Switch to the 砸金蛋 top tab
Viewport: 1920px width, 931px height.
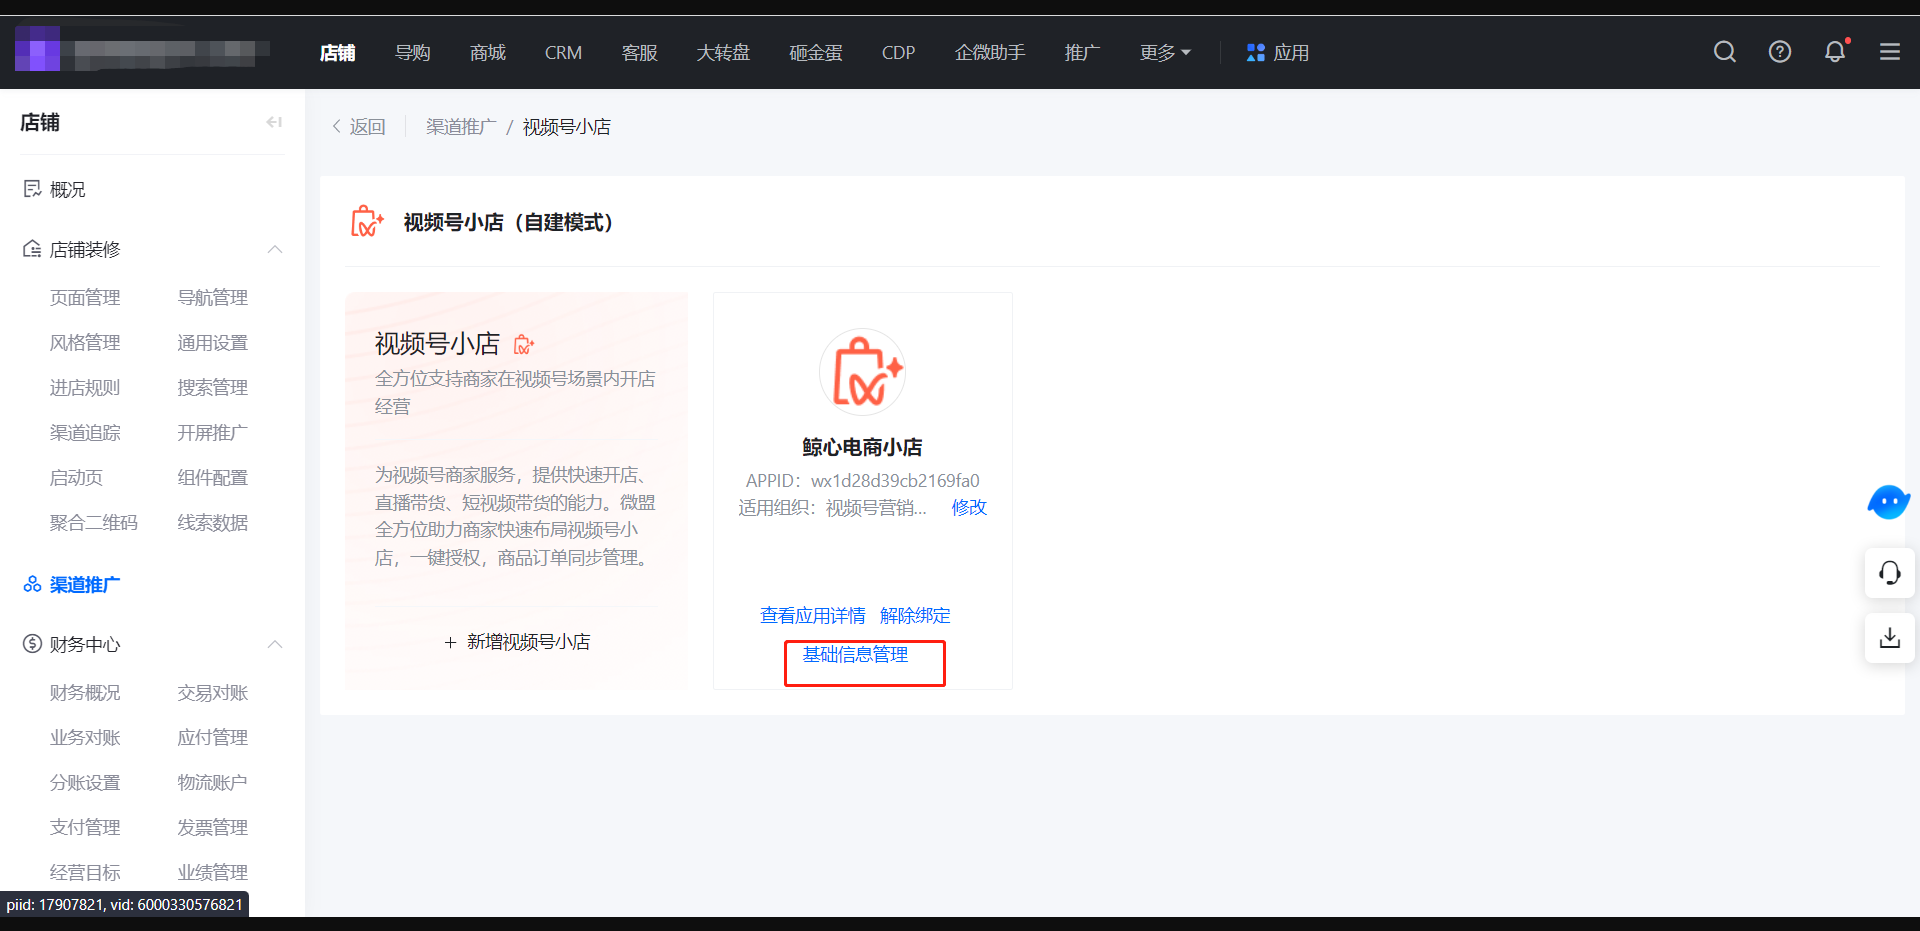[x=816, y=52]
